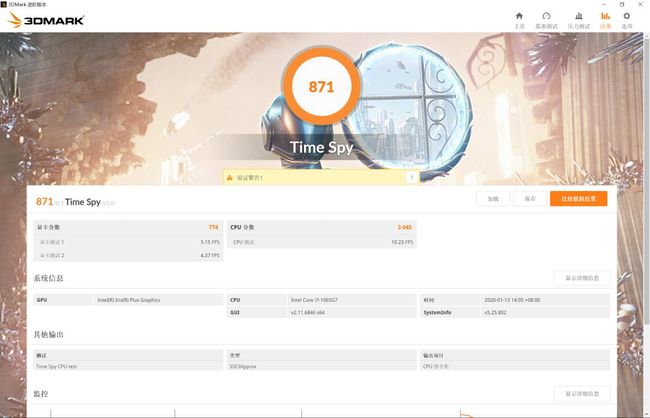The width and height of the screenshot is (650, 418).
Task: Click the 其他输出 section heading
Action: coord(49,334)
